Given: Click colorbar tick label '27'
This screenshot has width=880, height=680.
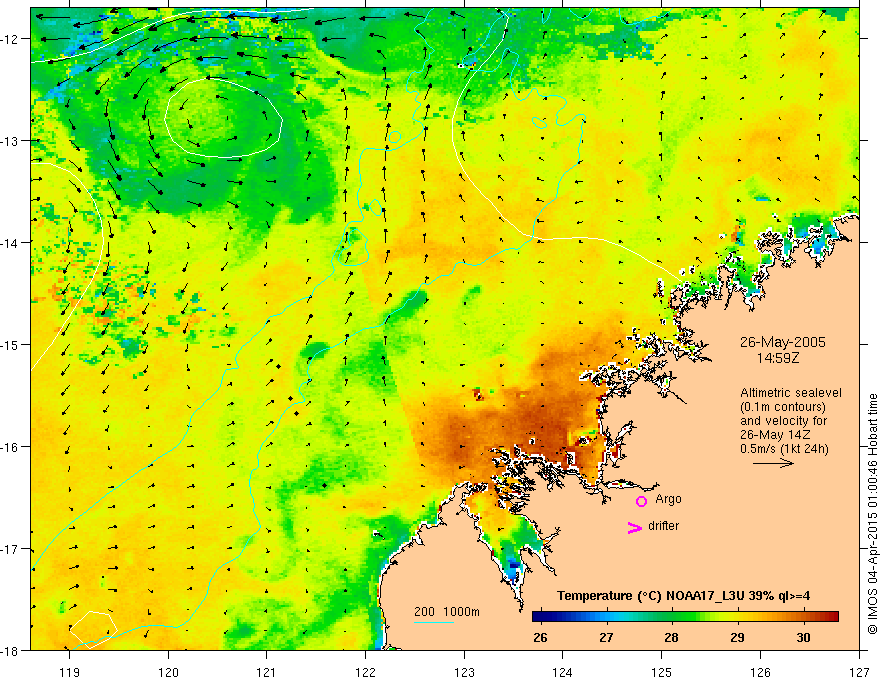Looking at the screenshot, I should point(606,637).
